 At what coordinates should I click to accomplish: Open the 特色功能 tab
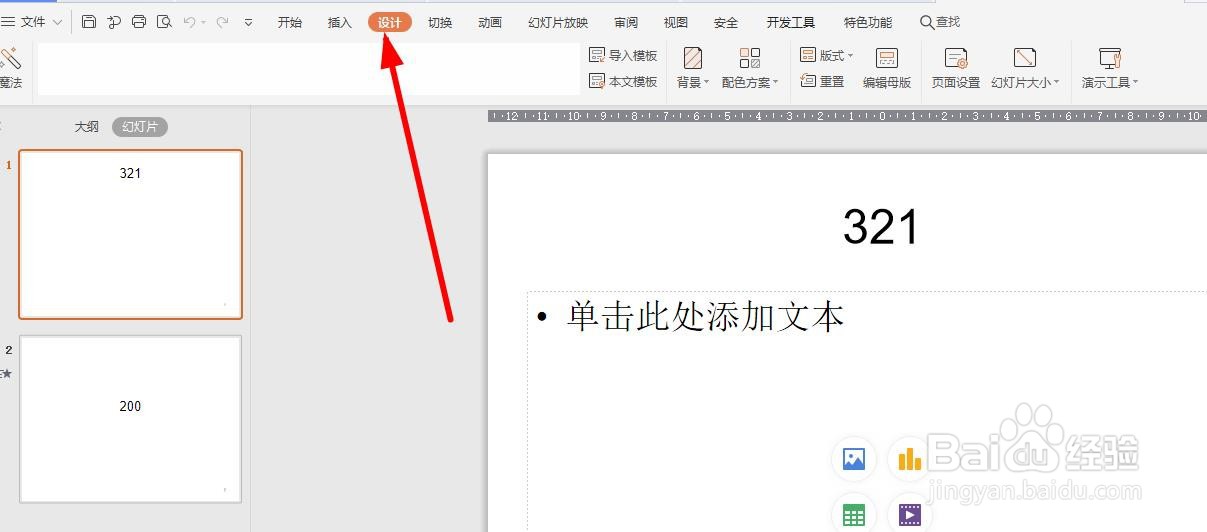click(868, 22)
